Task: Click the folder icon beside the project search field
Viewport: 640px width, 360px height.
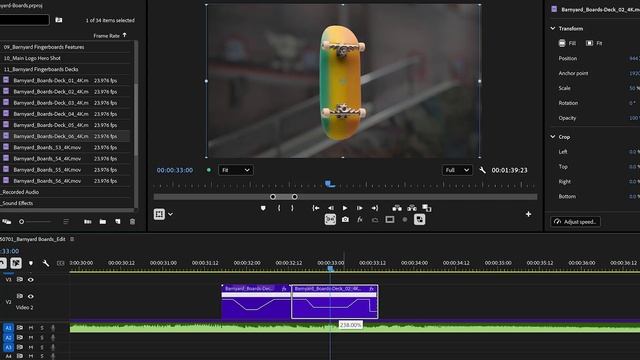Action: click(59, 20)
